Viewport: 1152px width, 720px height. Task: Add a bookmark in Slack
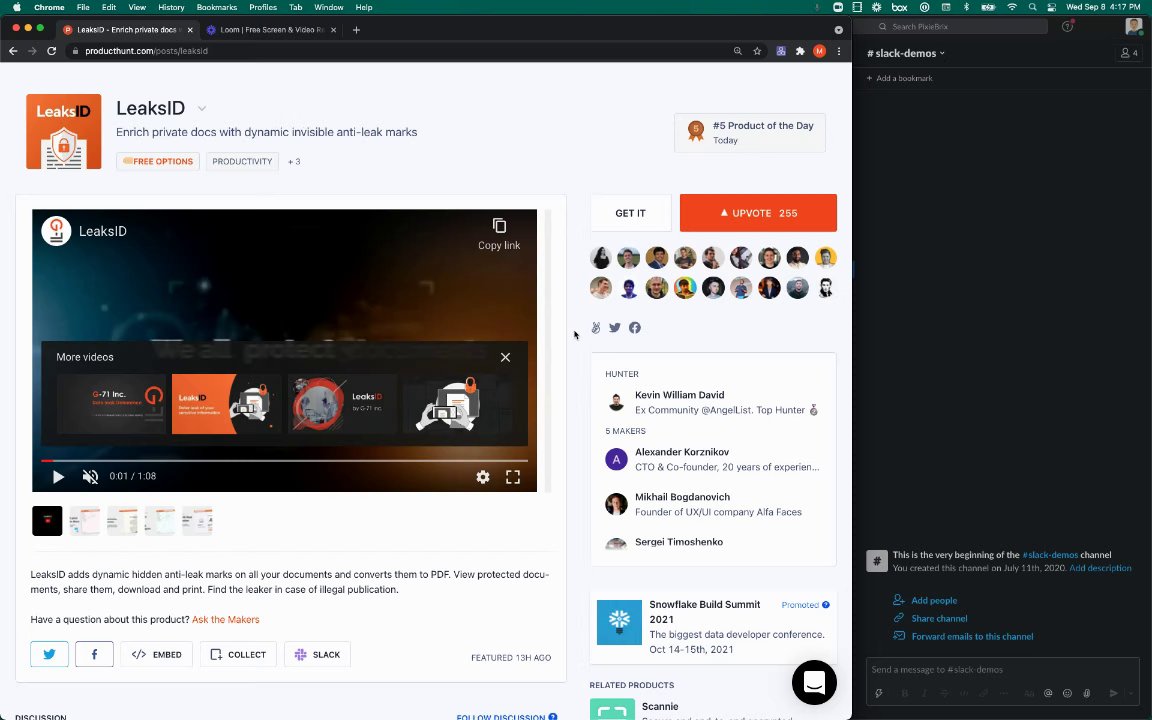(x=899, y=78)
